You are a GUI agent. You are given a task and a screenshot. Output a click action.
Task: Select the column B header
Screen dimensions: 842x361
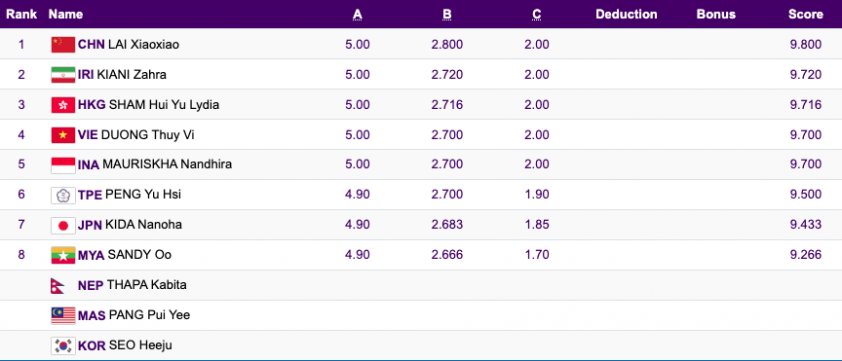(447, 15)
